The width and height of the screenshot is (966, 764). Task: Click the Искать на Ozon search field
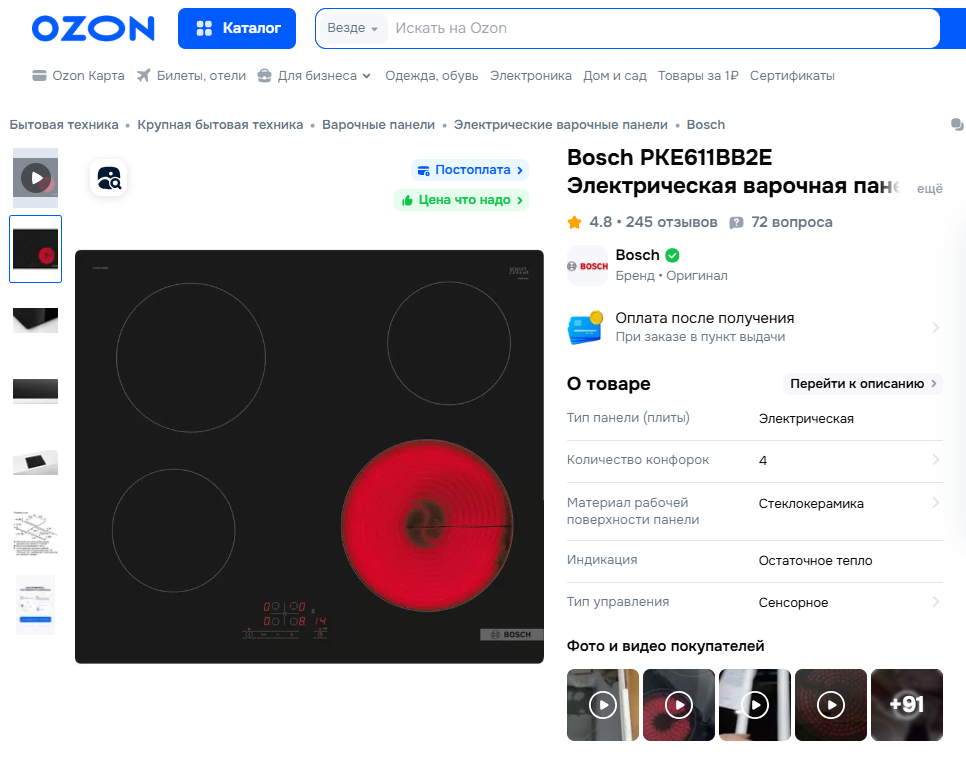point(660,28)
